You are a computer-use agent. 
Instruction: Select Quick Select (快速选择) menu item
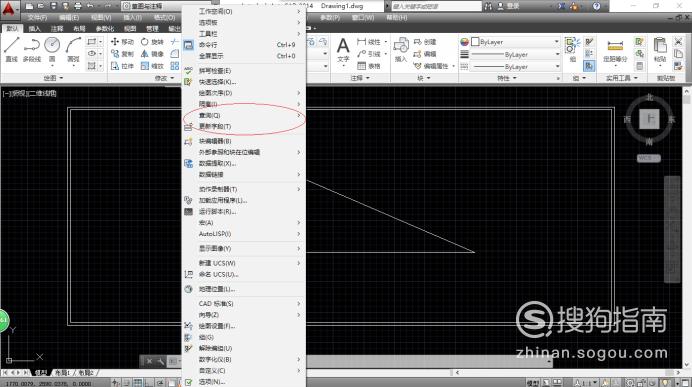click(244, 82)
